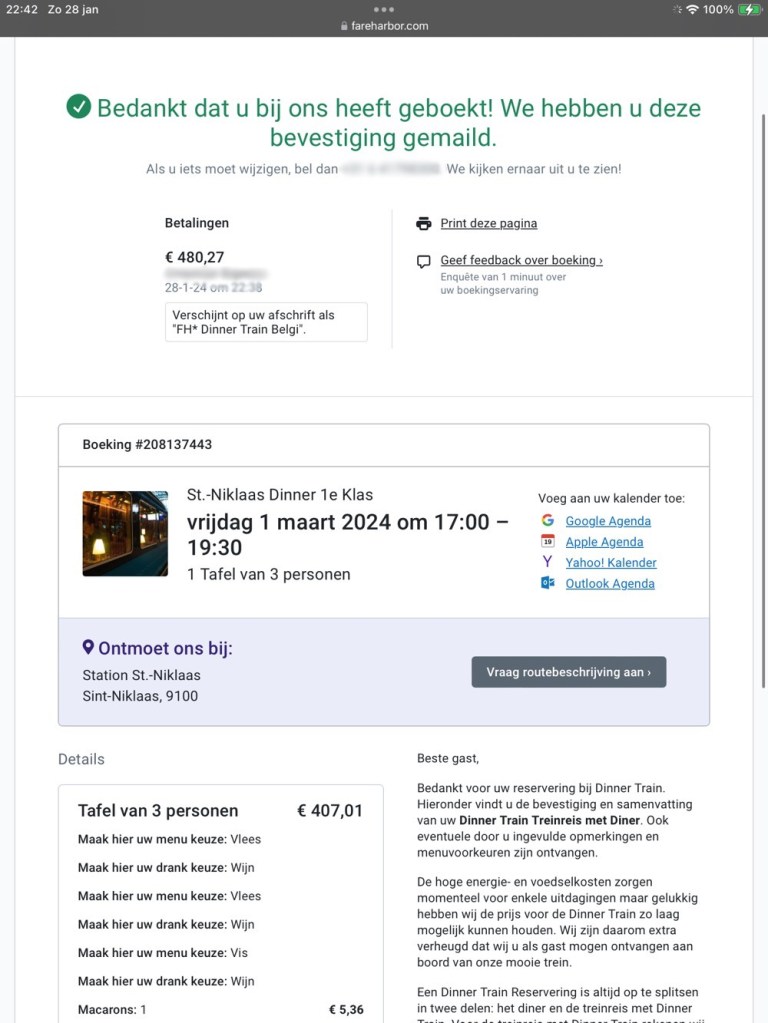768x1023 pixels.
Task: Click the location pin icon
Action: pos(88,648)
